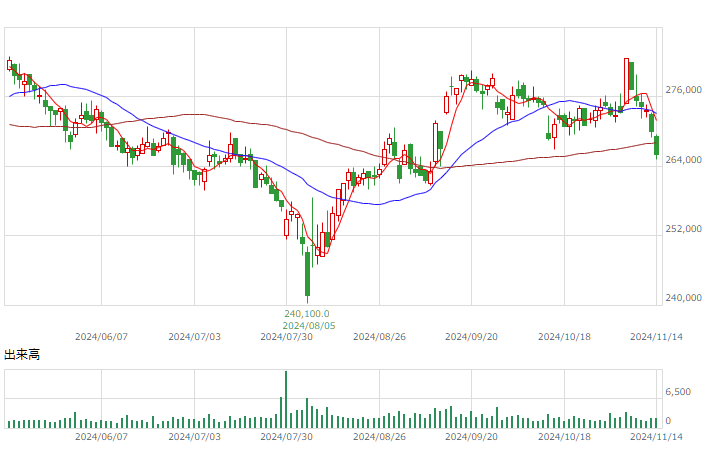Click the 出来高 volume heading
Image resolution: width=703 pixels, height=449 pixels.
pos(22,355)
